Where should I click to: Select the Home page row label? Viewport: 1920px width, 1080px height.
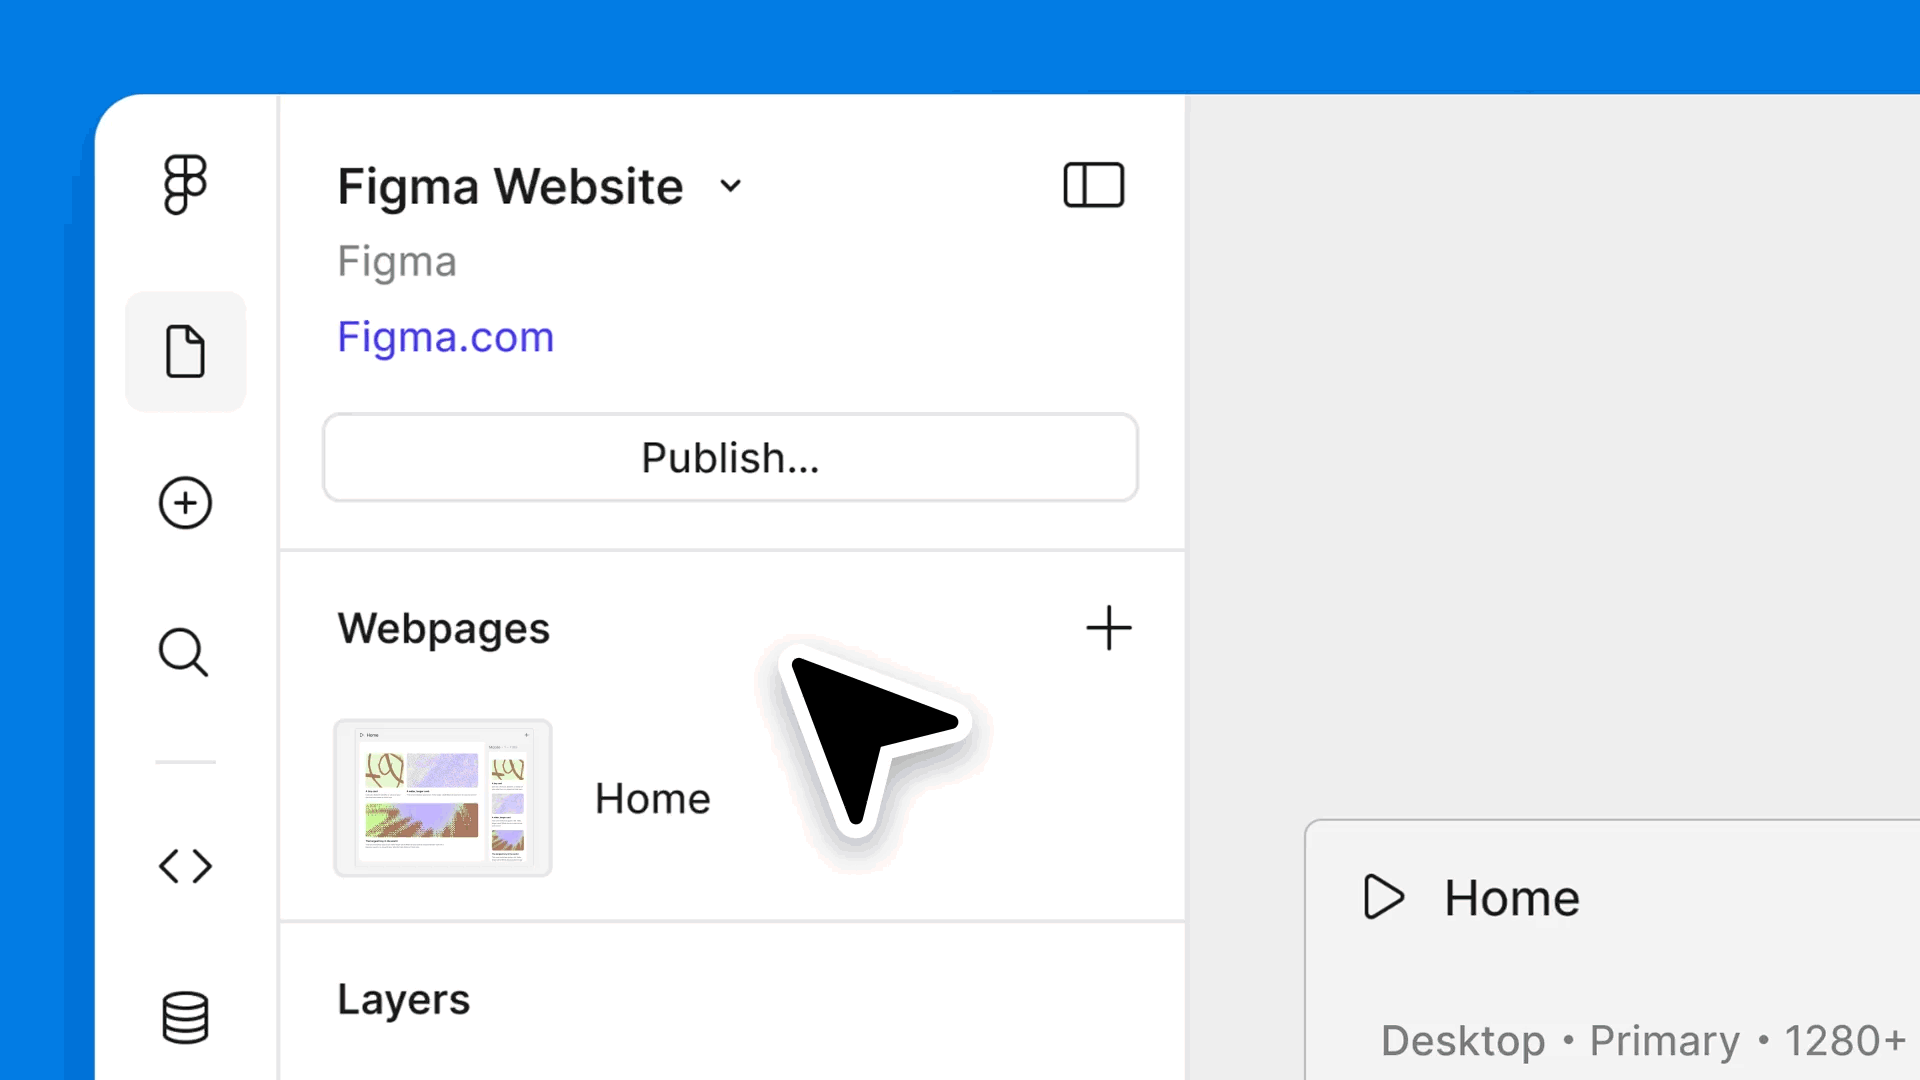pyautogui.click(x=653, y=799)
